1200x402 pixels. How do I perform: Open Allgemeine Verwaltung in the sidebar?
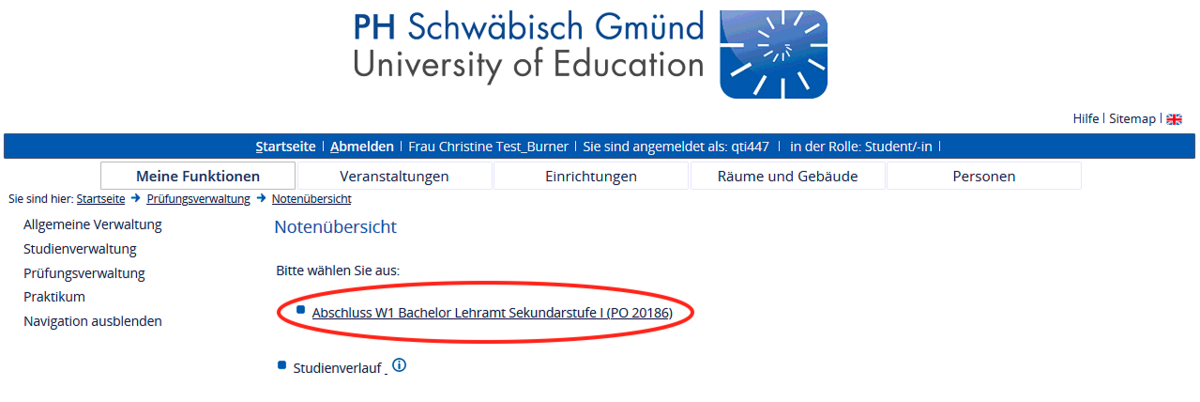(x=92, y=225)
